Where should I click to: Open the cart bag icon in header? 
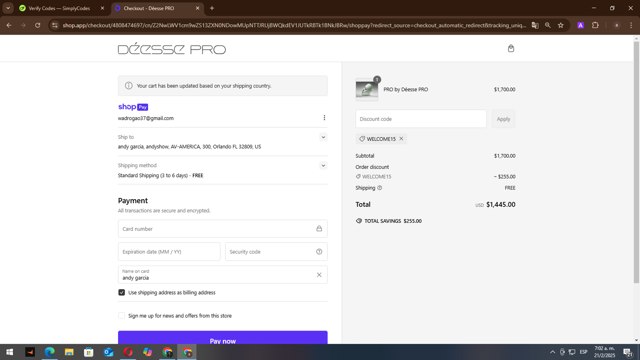[x=511, y=49]
